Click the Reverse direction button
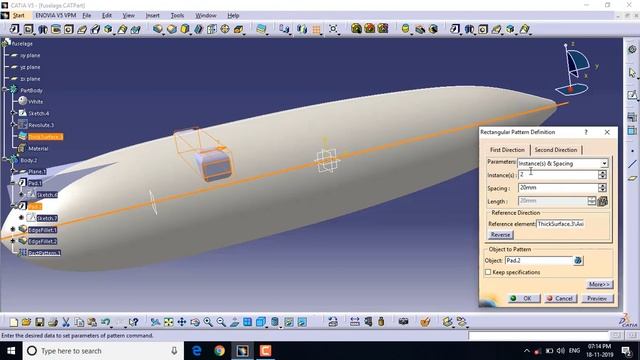The width and height of the screenshot is (640, 360). [x=500, y=235]
